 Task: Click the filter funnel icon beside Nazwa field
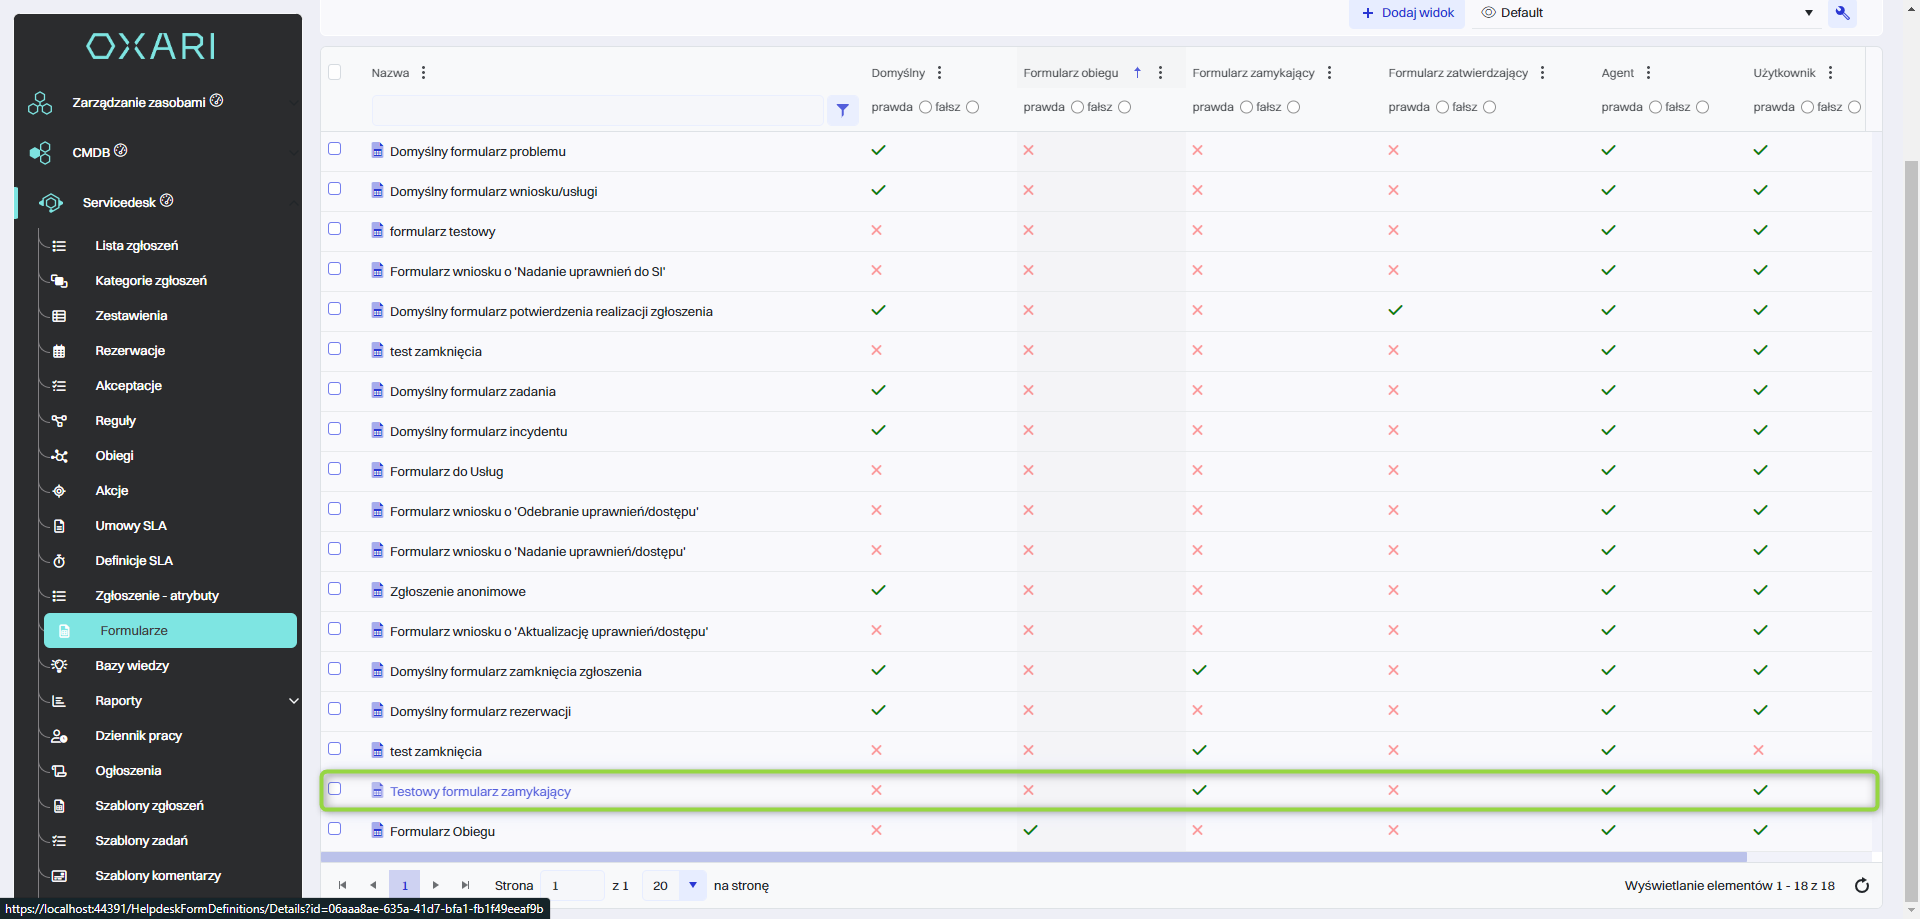(x=842, y=110)
